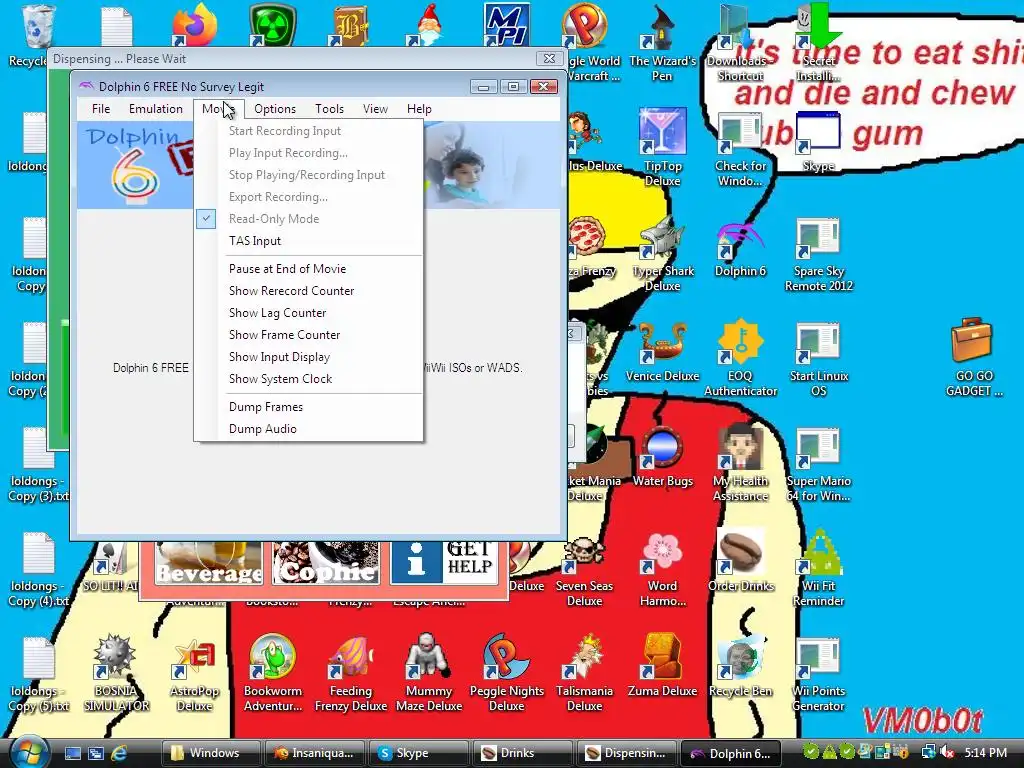Click the Get Help tile
The image size is (1024, 768).
pos(444,562)
